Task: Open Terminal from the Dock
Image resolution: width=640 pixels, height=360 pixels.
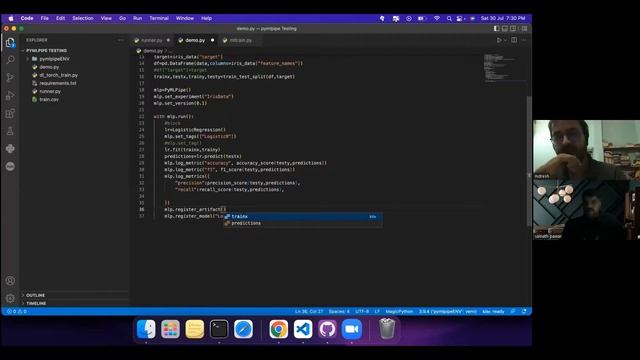Action: coord(219,329)
